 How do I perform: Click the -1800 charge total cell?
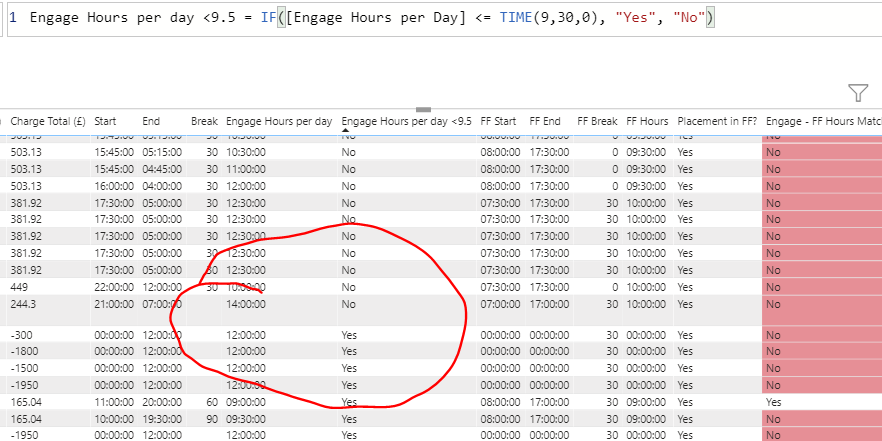tap(24, 351)
